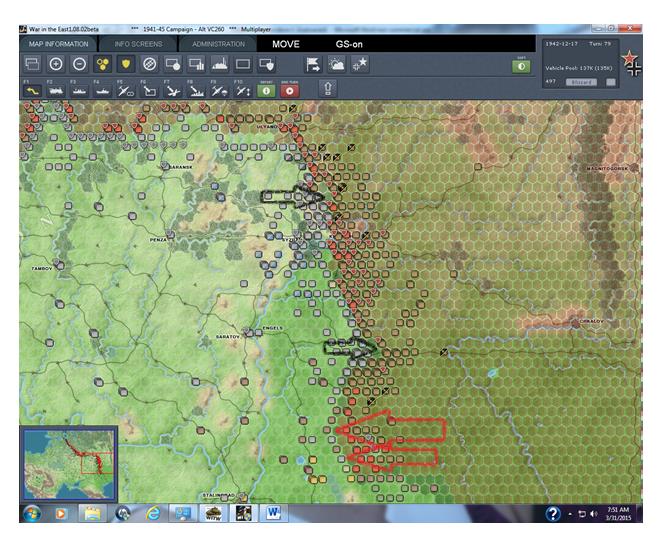Click the small square beside Blizzard bar

pos(611,82)
